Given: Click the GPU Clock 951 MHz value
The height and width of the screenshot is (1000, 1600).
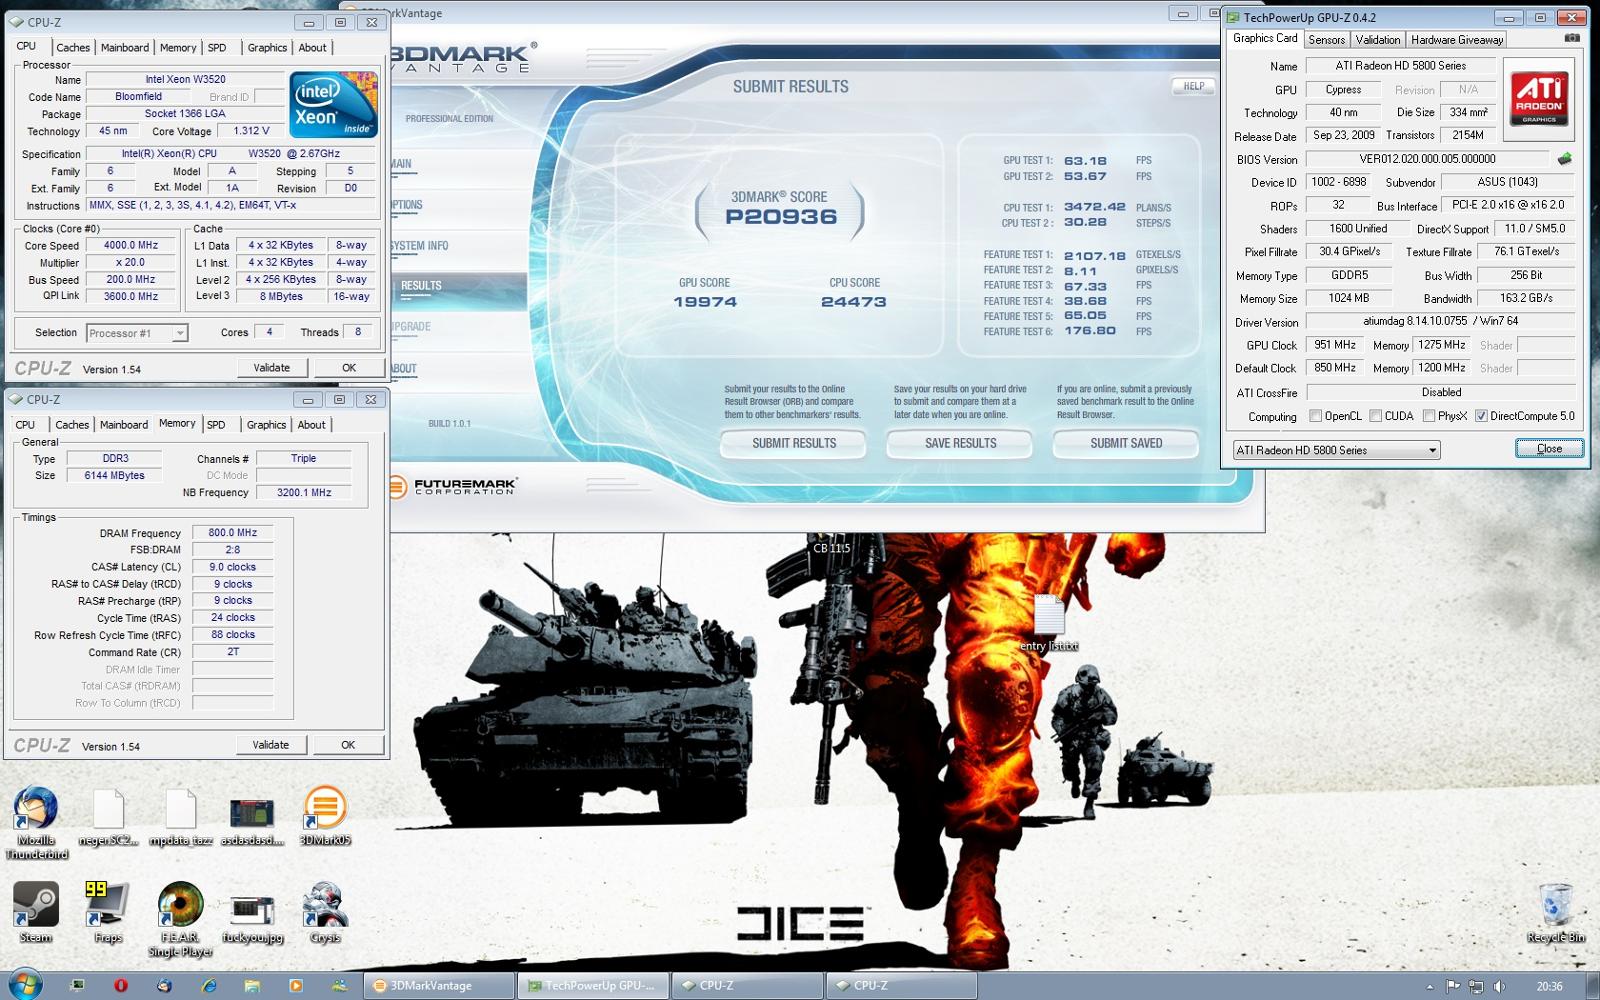Looking at the screenshot, I should (x=1335, y=345).
